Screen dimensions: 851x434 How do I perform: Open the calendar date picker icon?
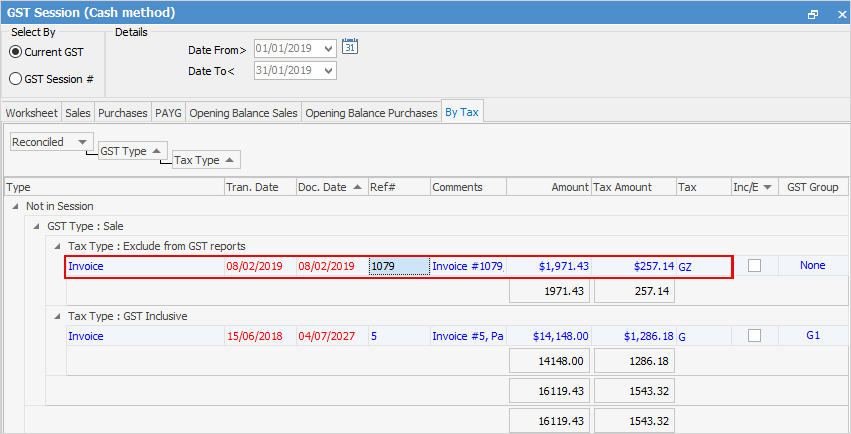click(350, 47)
